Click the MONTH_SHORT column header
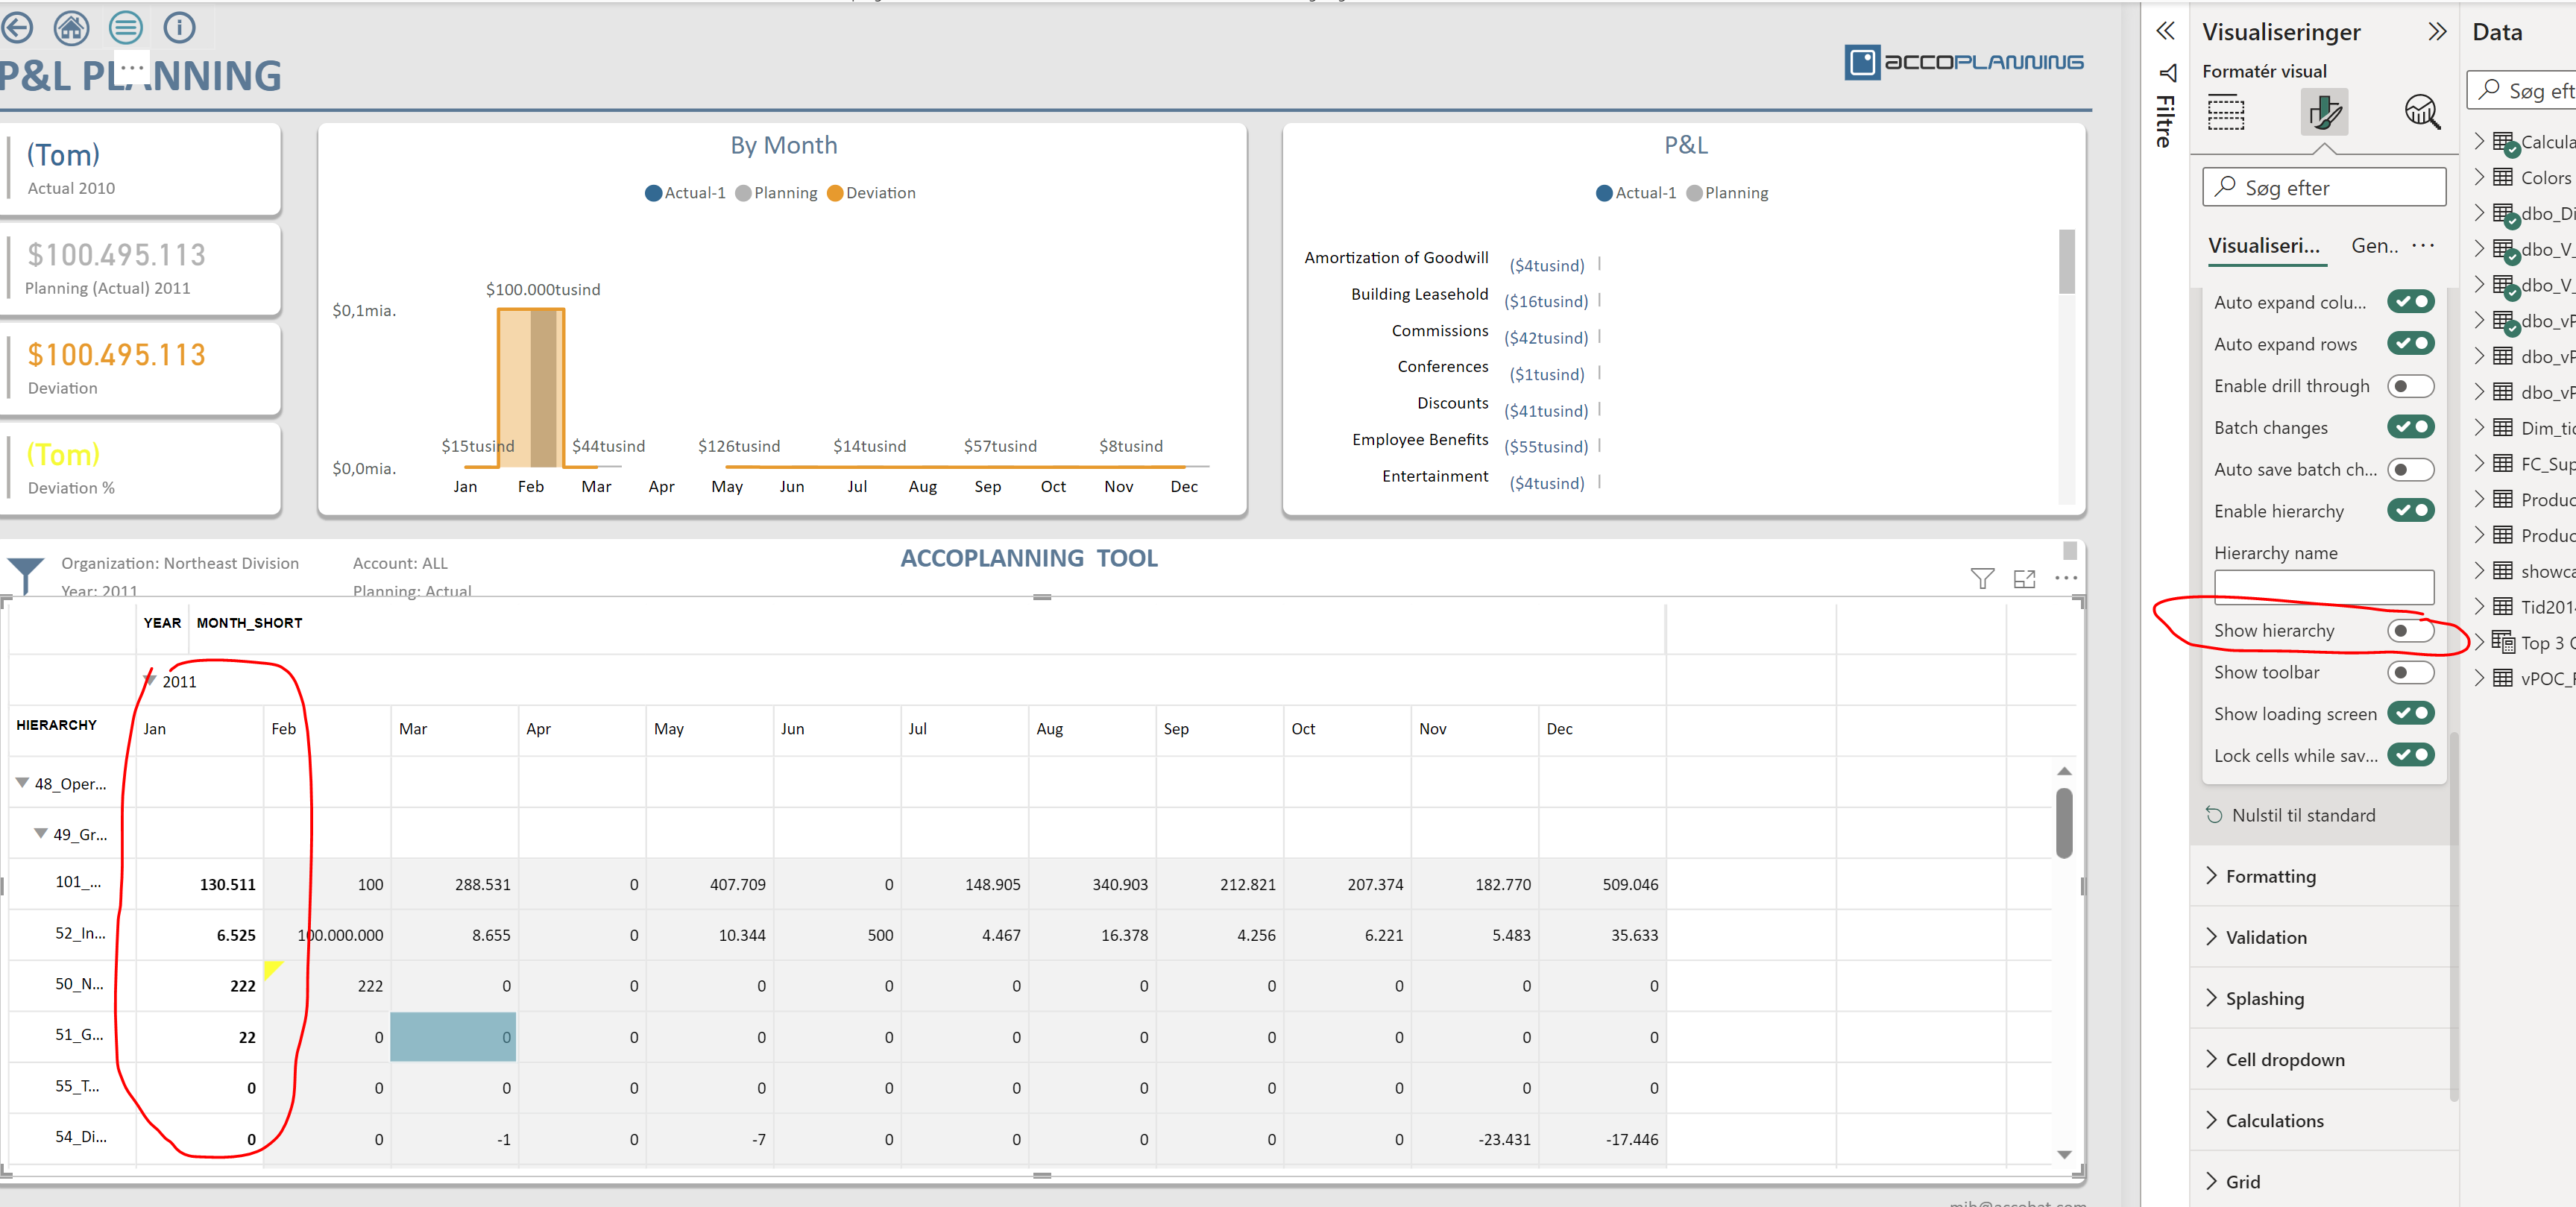 tap(249, 622)
